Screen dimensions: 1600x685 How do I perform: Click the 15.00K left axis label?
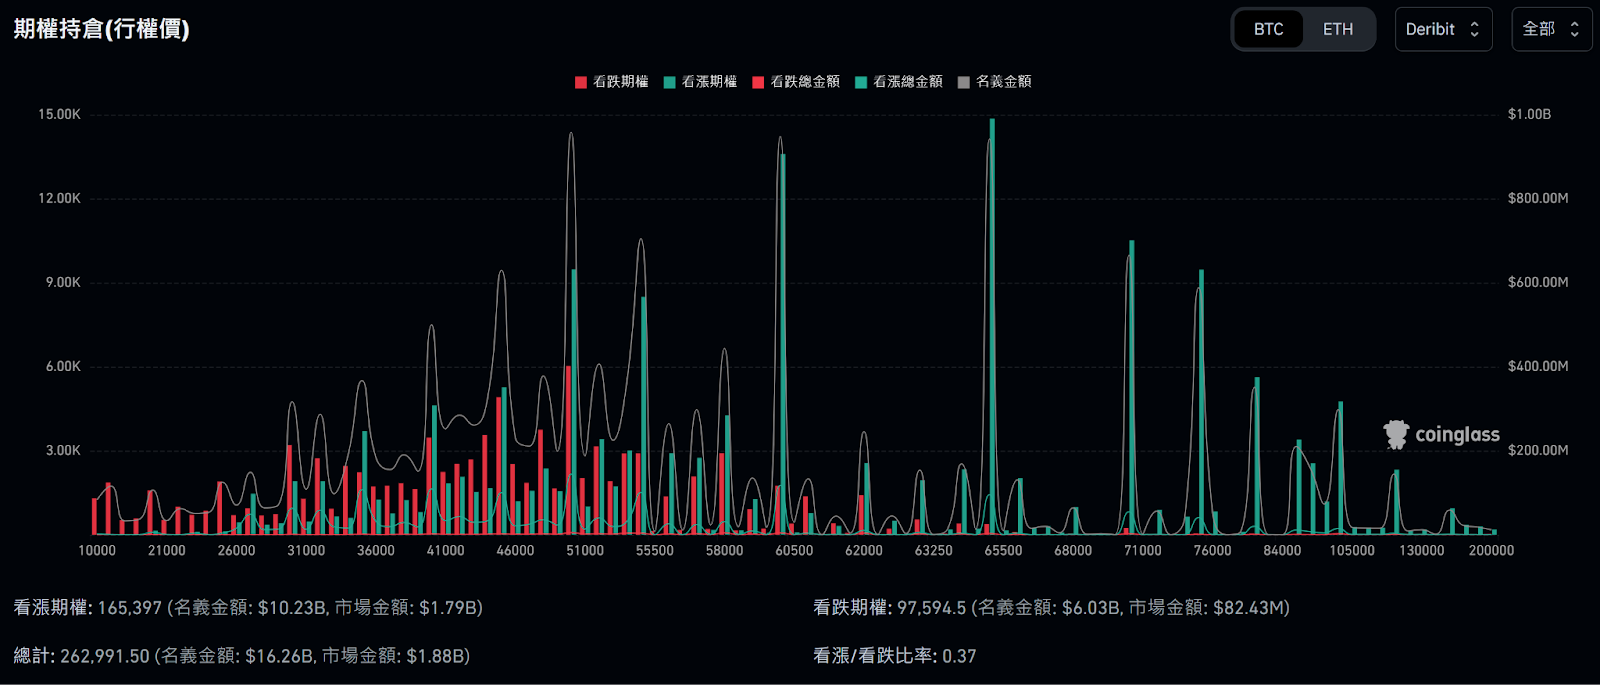(x=59, y=114)
